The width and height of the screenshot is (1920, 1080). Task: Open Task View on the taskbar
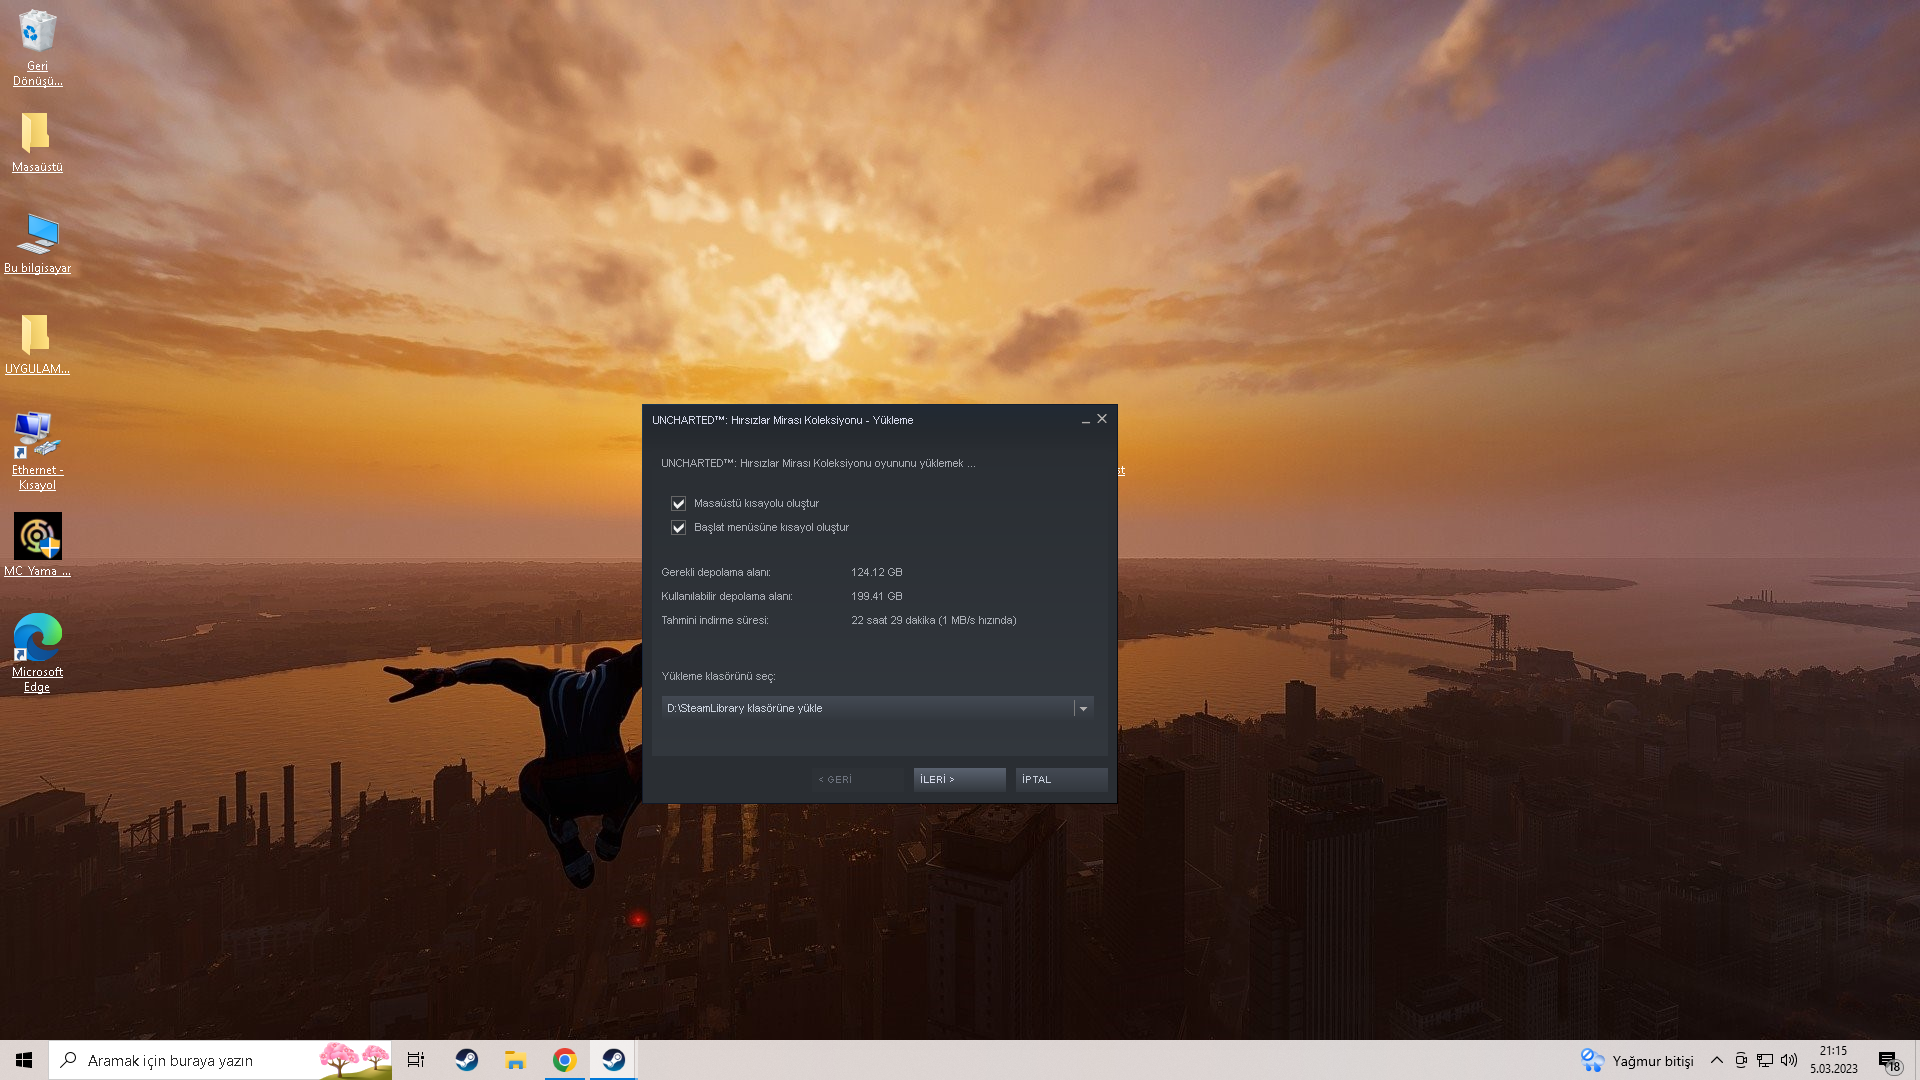click(x=416, y=1060)
